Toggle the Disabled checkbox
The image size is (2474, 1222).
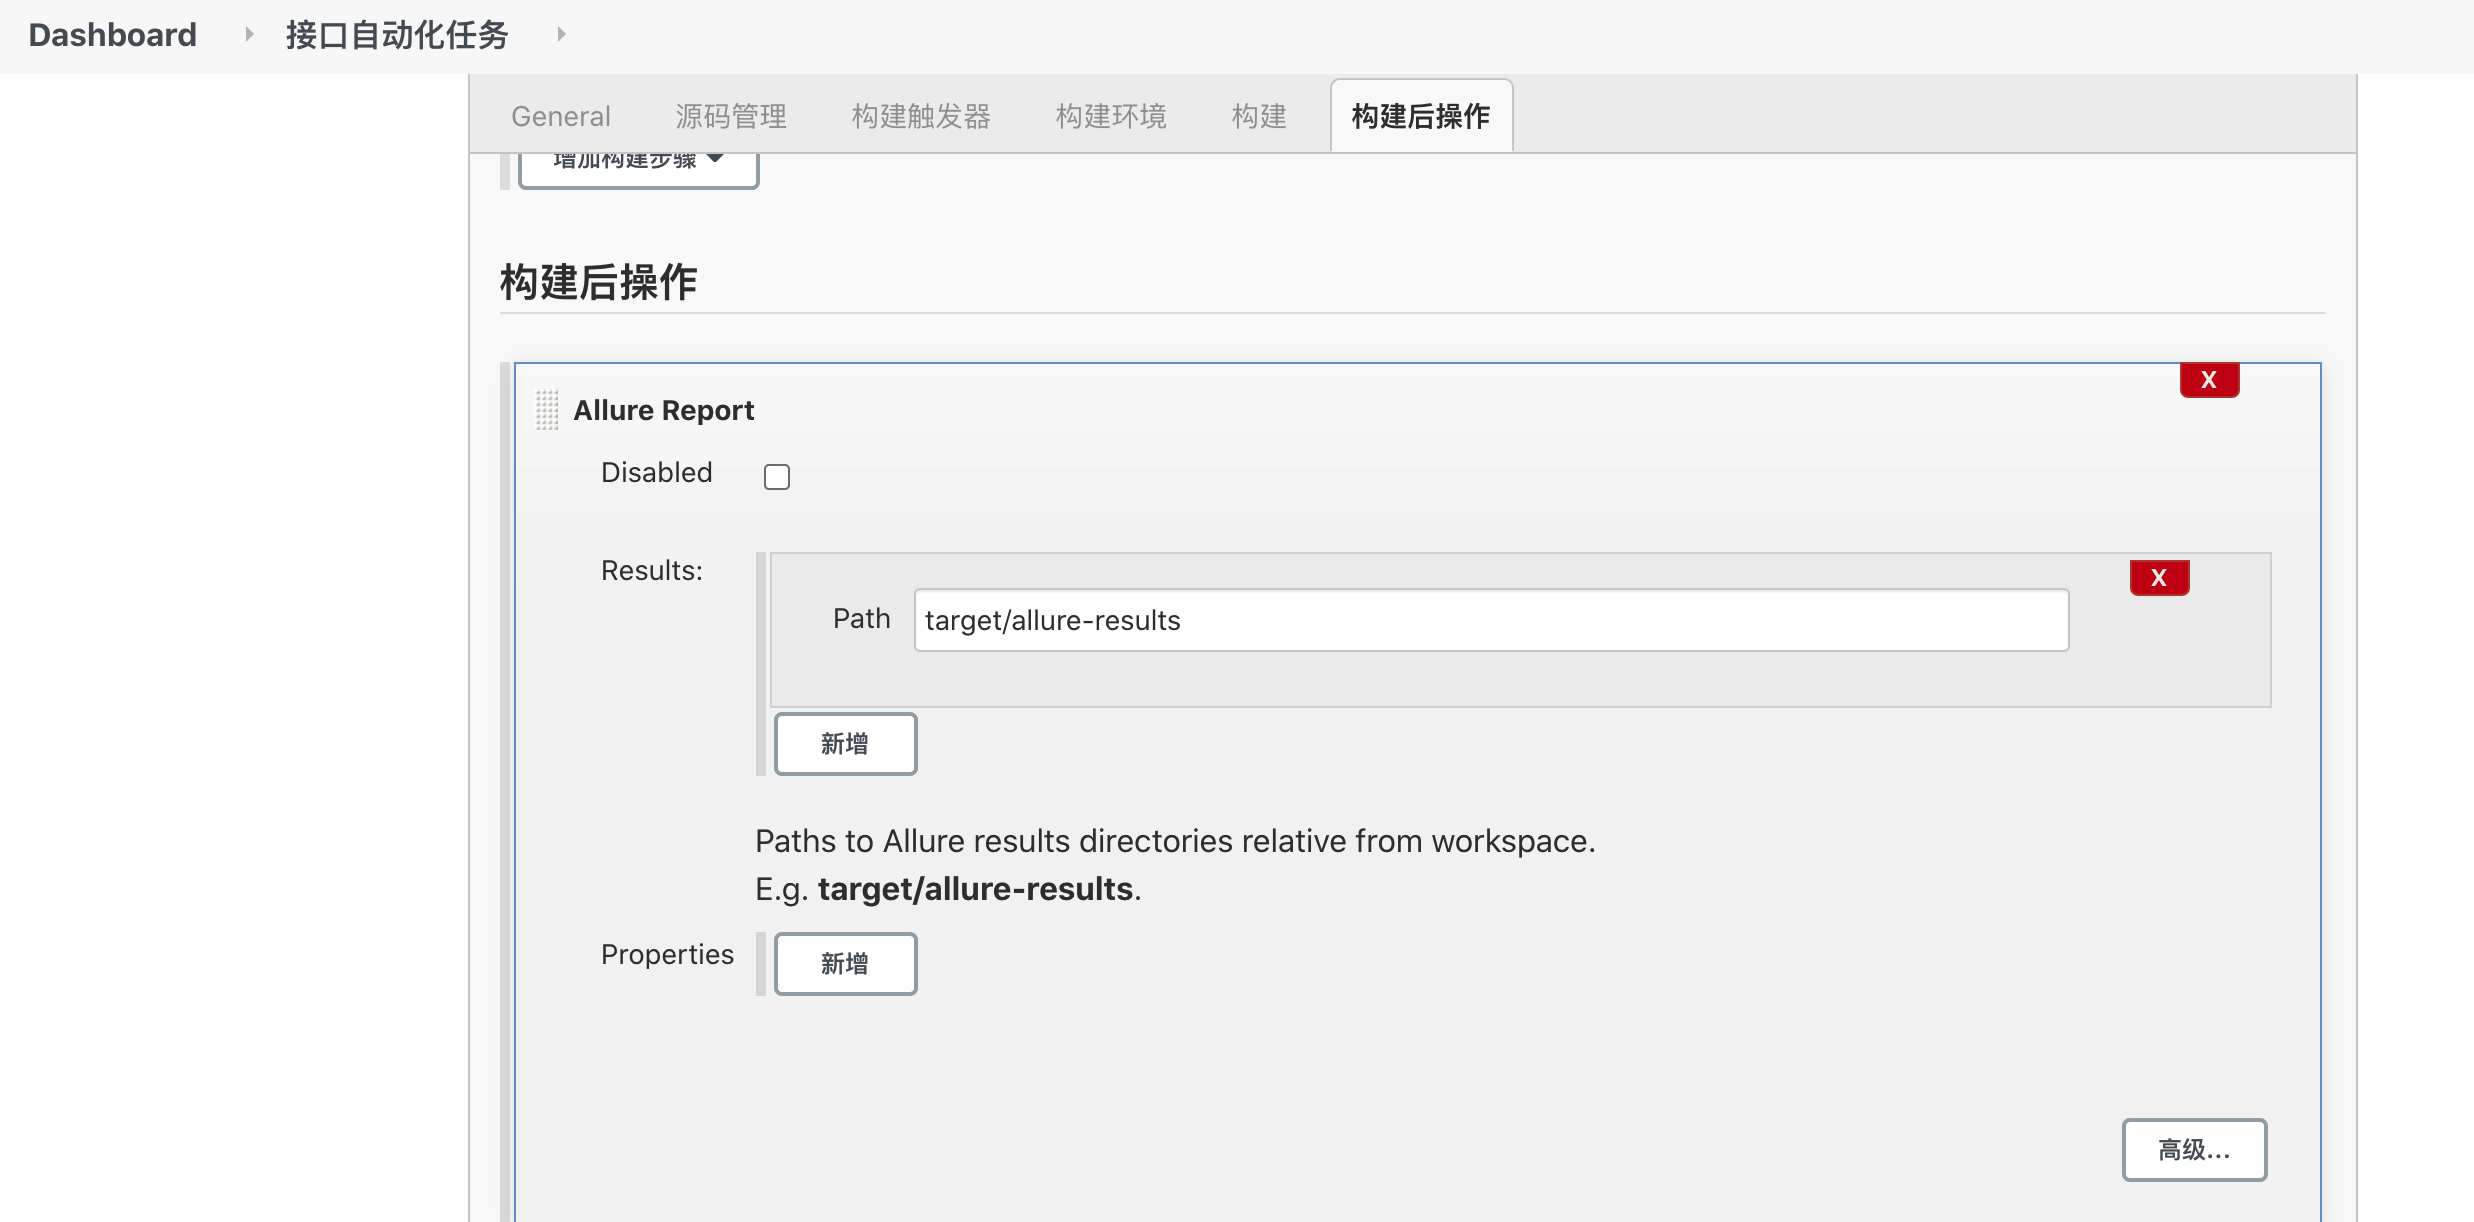[x=777, y=477]
